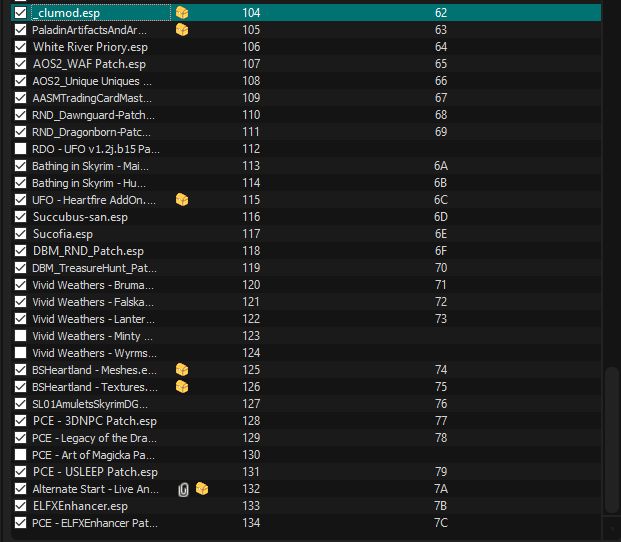Enable the Vivid Weathers - Minty plugin checkbox
This screenshot has width=621, height=542.
[x=21, y=336]
